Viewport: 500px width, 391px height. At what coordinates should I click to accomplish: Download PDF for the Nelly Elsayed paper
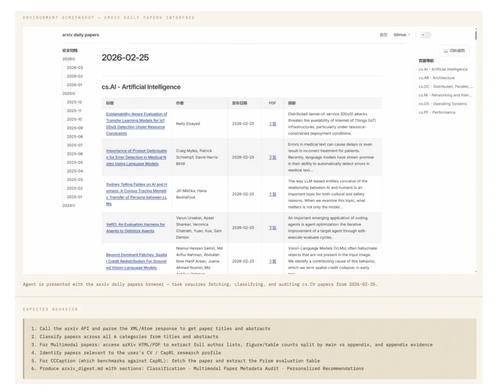pos(273,124)
